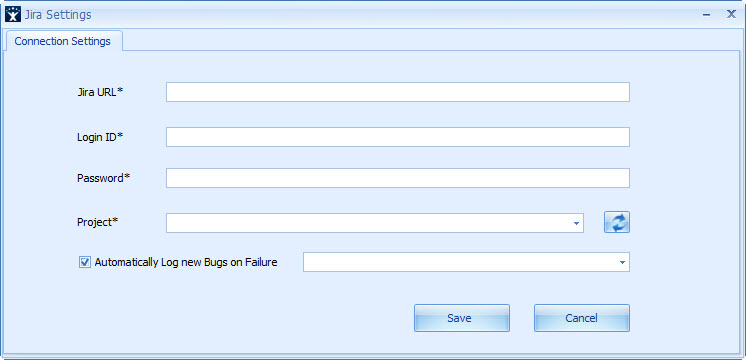Screen dimensions: 746x360
Task: Click inside the Project combo box field
Action: coord(374,223)
